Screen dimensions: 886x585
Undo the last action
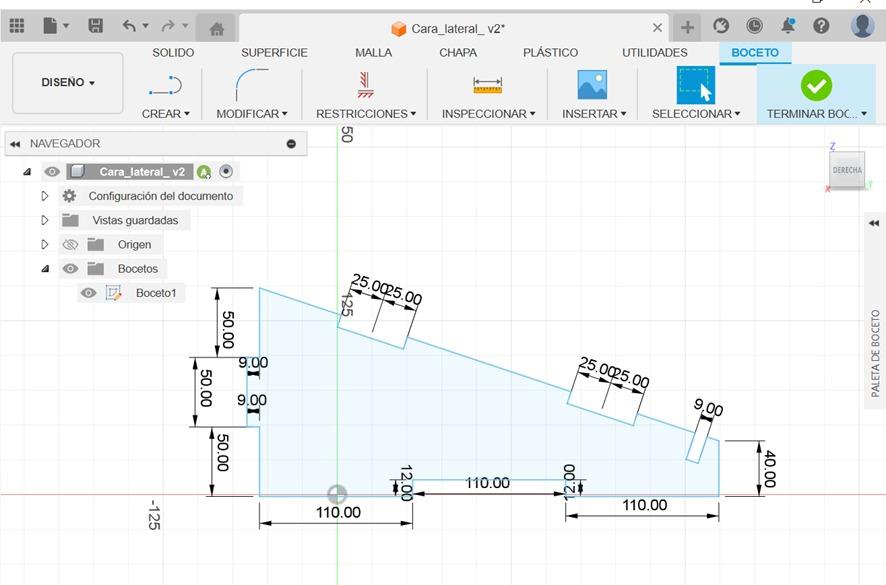click(129, 25)
